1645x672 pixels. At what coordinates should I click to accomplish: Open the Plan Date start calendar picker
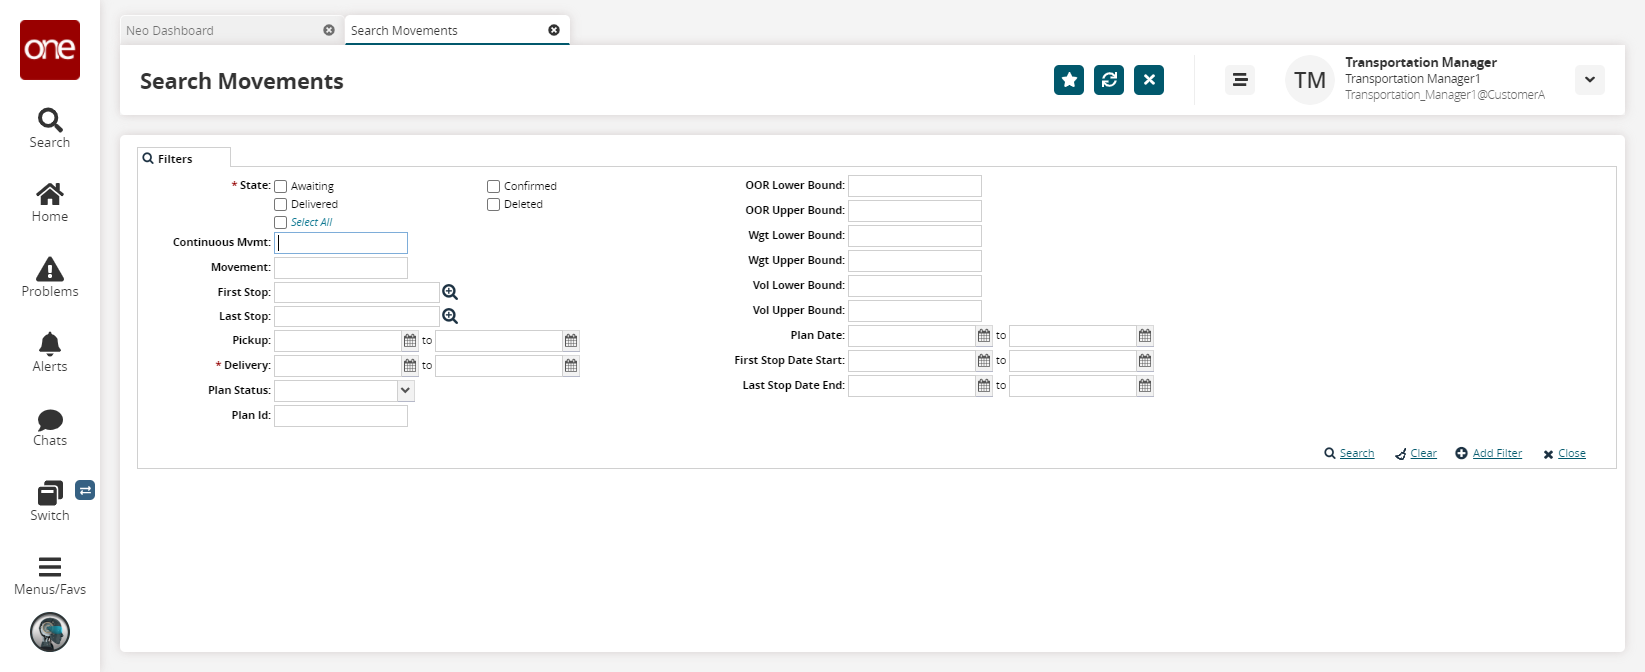[x=984, y=336]
